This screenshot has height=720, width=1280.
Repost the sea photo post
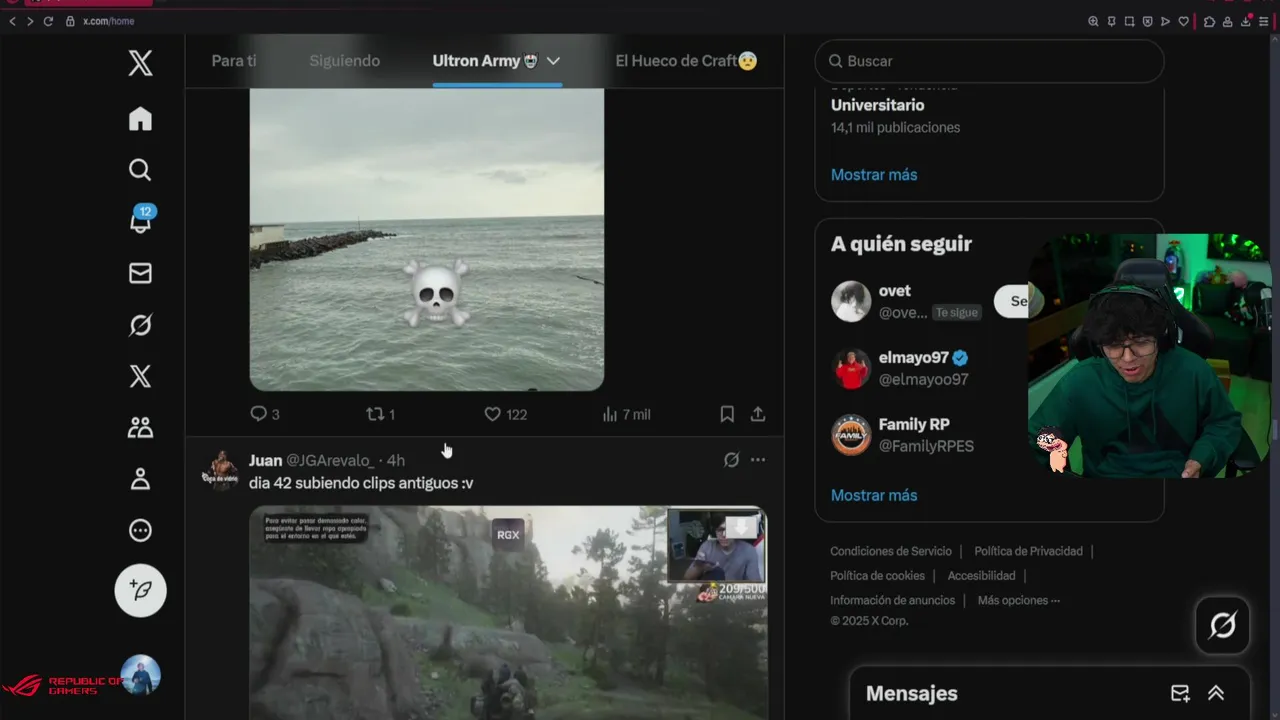[380, 414]
